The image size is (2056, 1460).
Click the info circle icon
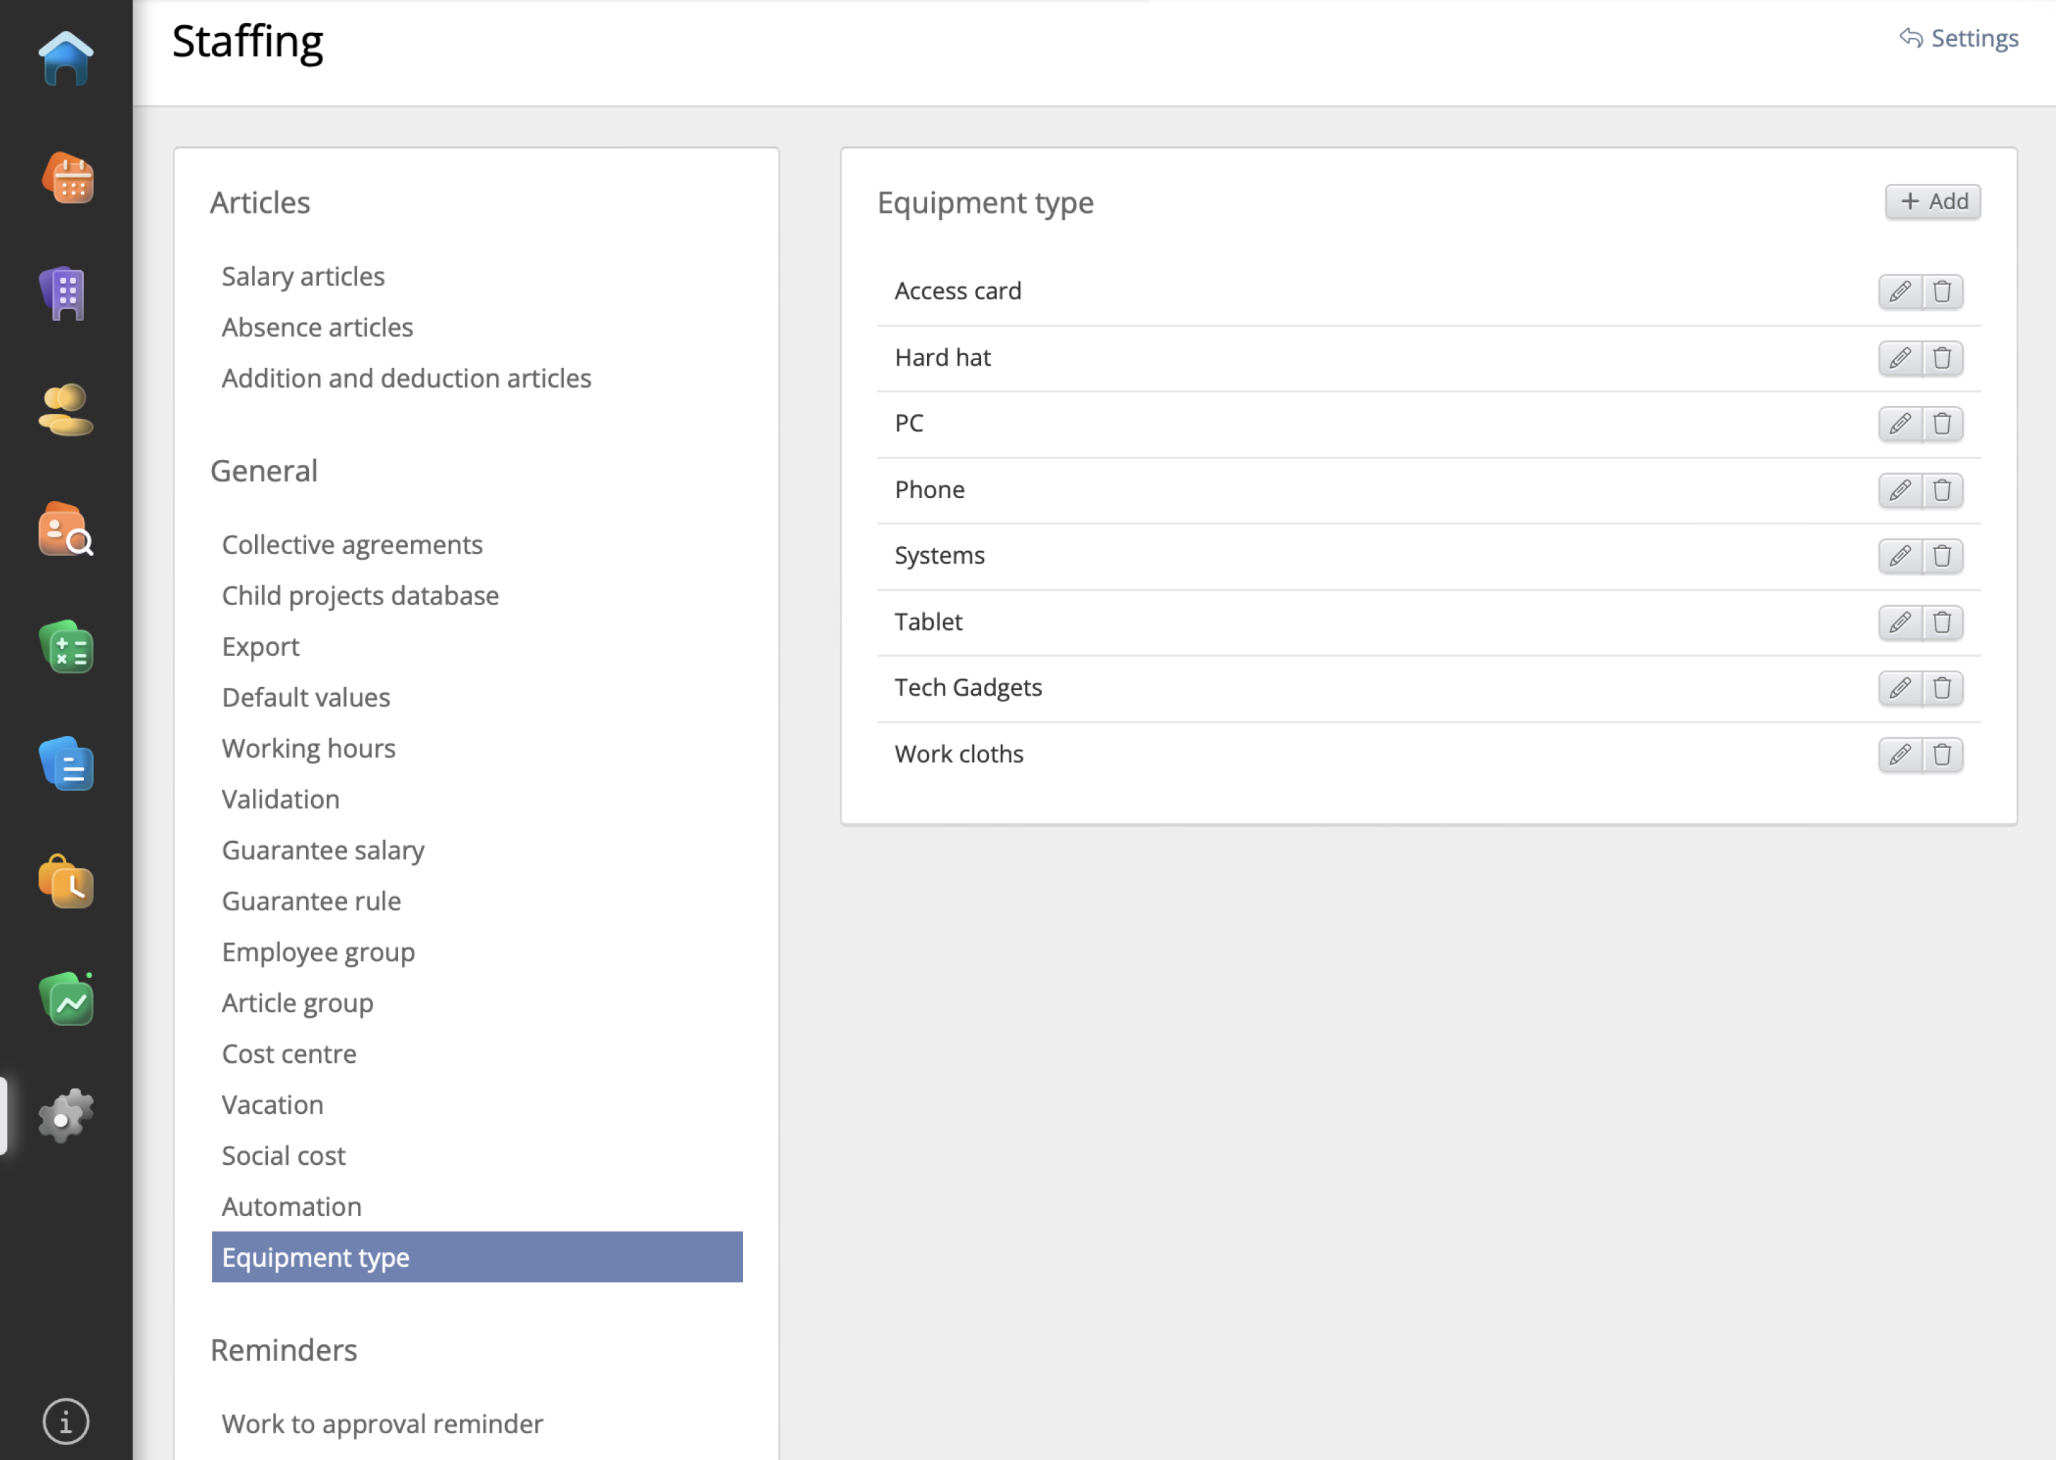point(66,1421)
